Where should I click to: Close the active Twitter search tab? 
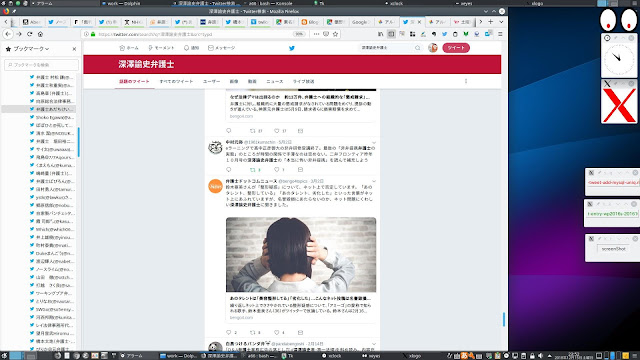point(419,22)
